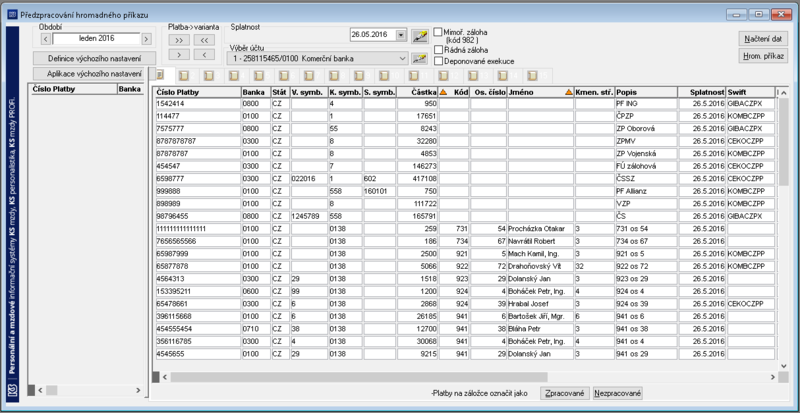The height and width of the screenshot is (413, 800).
Task: Click main table scroll right arrow
Action: pos(773,377)
